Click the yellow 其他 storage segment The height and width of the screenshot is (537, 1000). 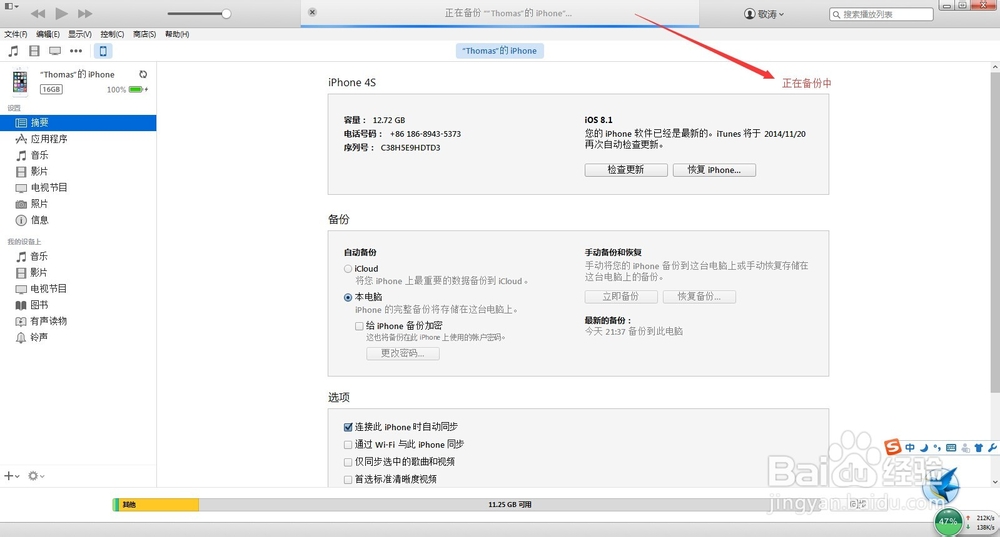click(x=159, y=504)
